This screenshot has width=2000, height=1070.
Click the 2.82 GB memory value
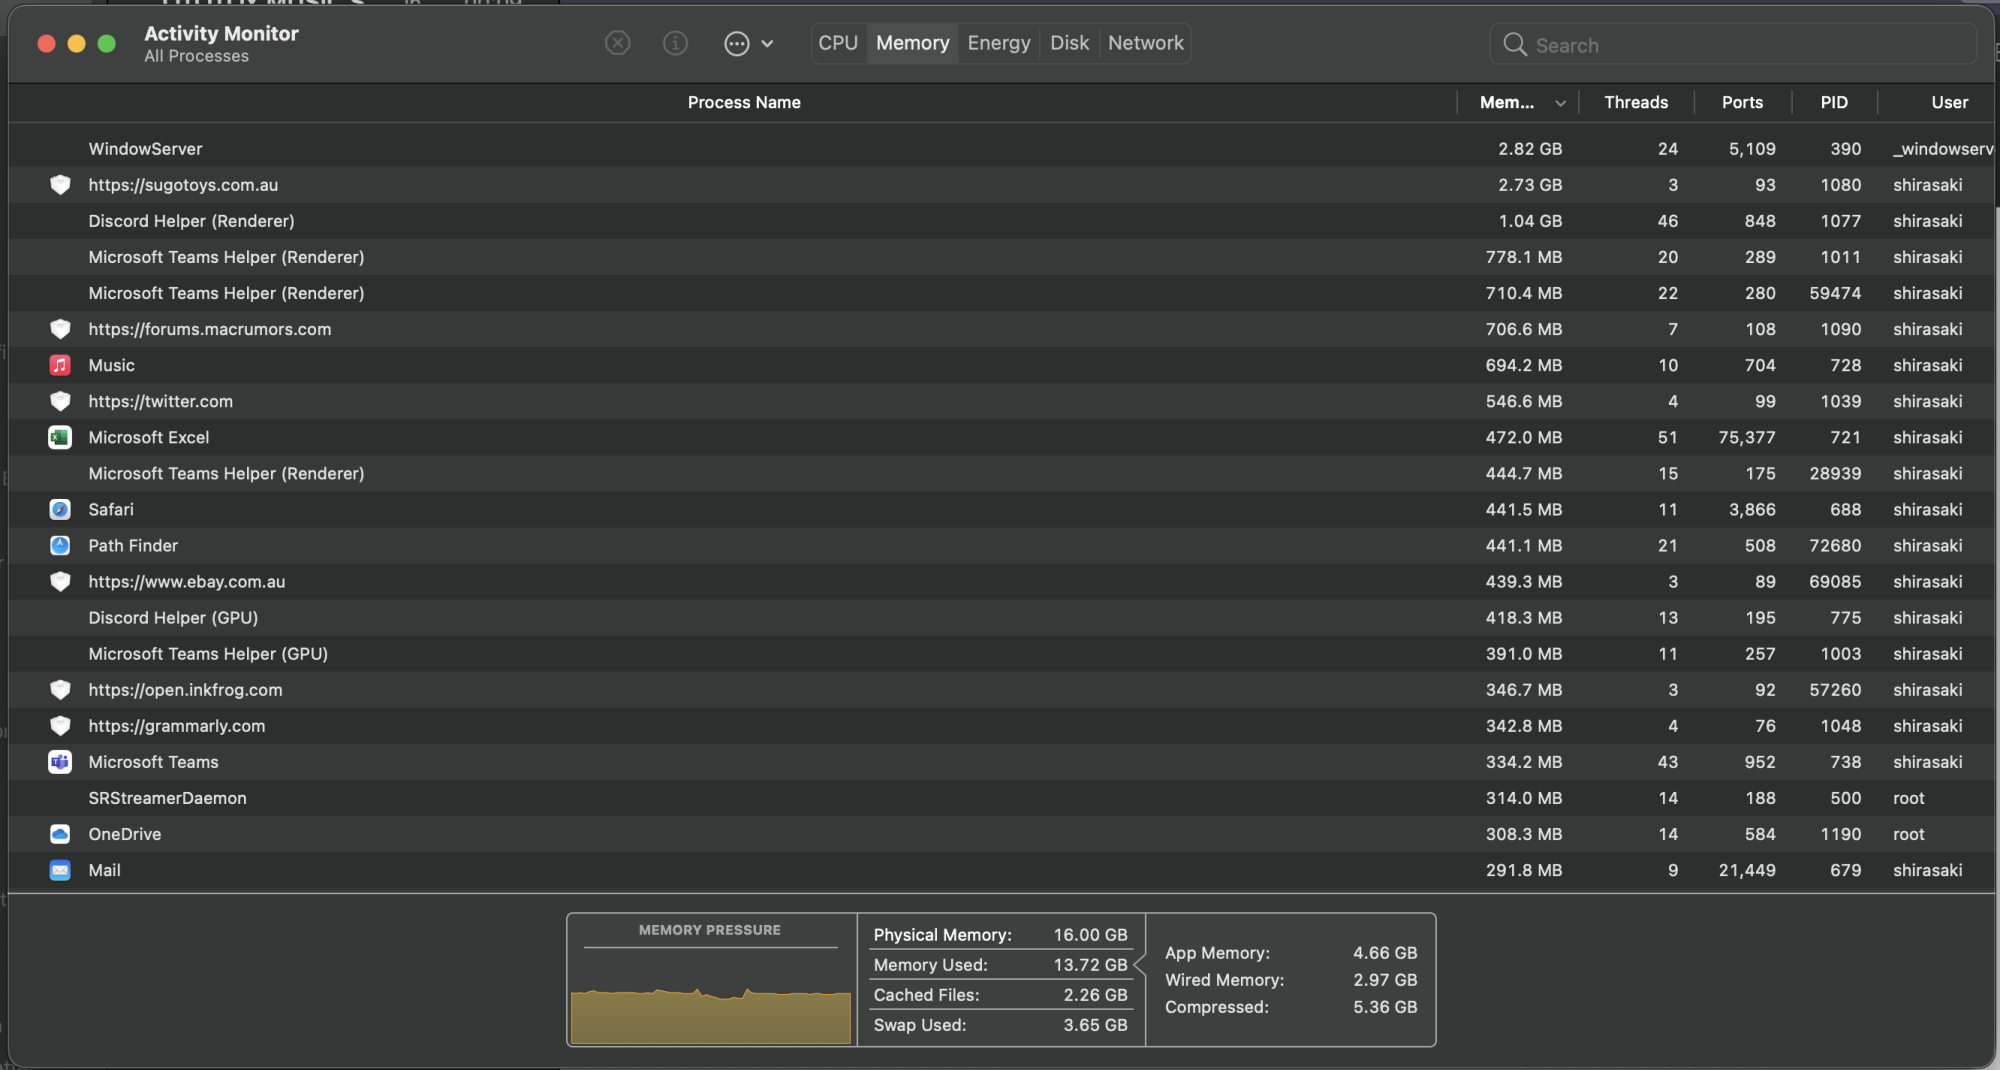point(1530,149)
